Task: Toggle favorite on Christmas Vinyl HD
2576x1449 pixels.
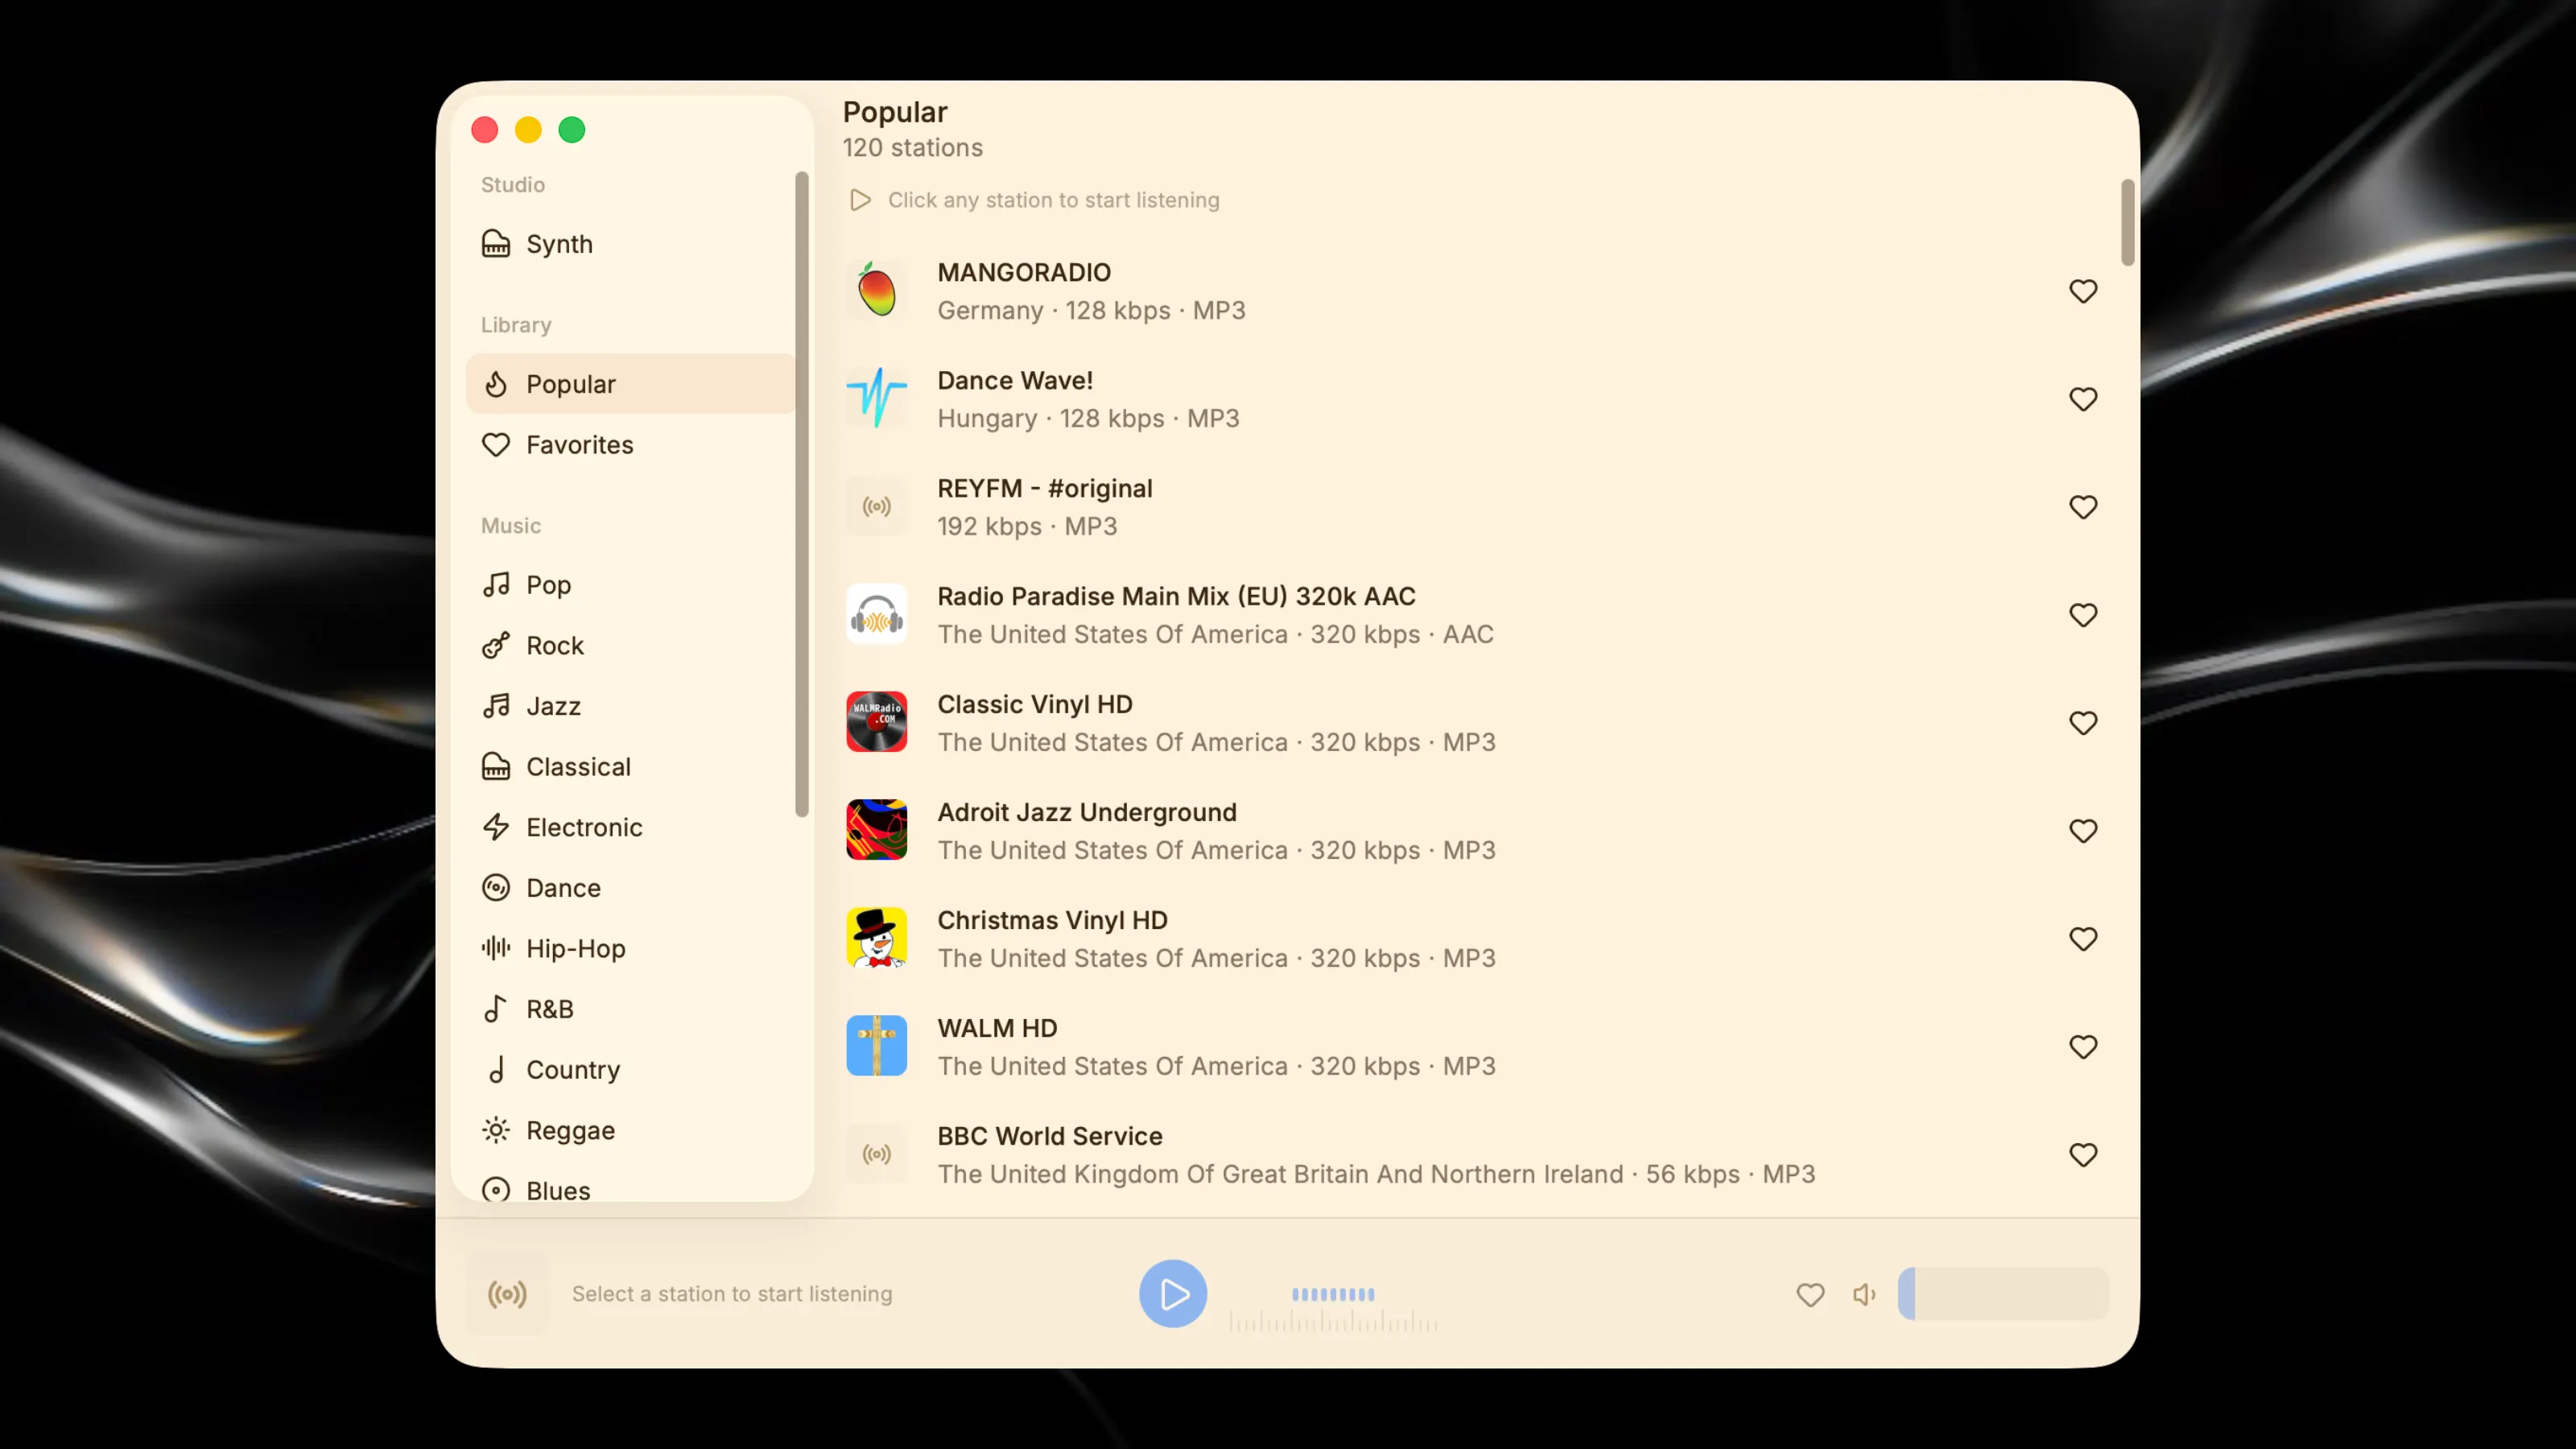Action: pyautogui.click(x=2083, y=939)
